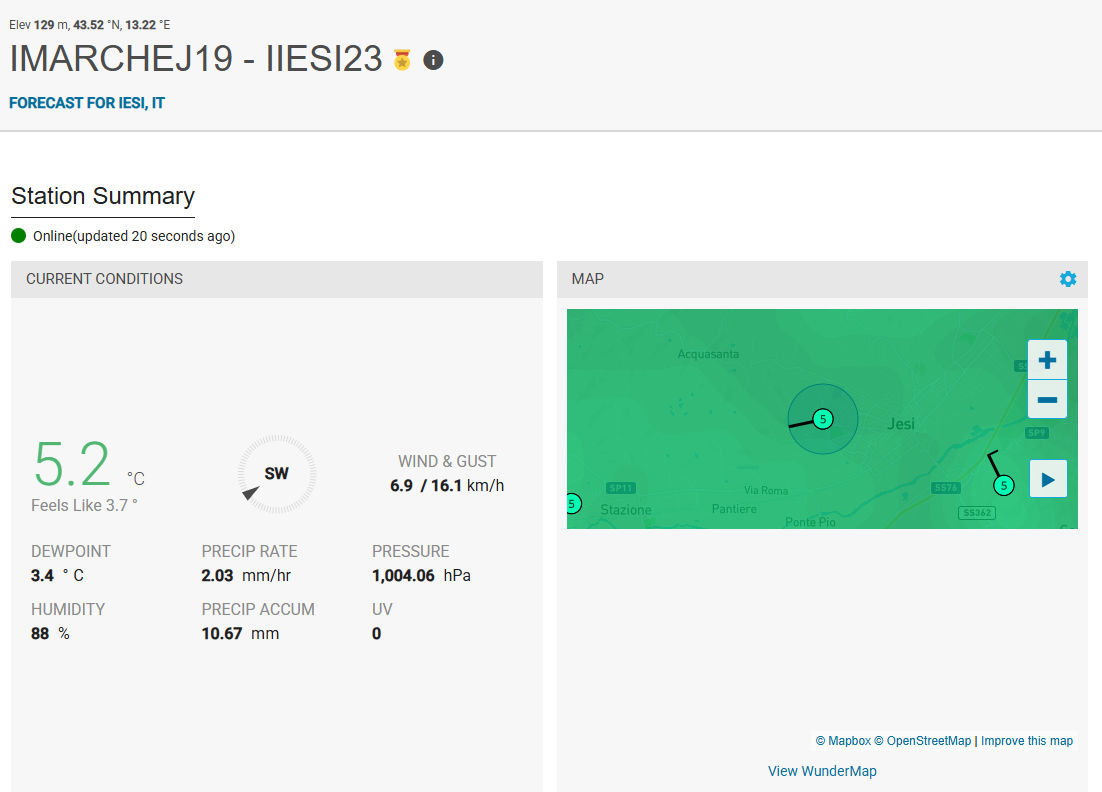Follow the OpenStreetMap attribution link
The height and width of the screenshot is (792, 1102).
click(x=922, y=741)
